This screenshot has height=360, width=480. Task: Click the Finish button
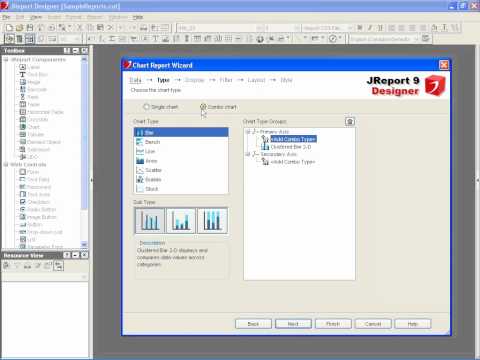(x=333, y=324)
